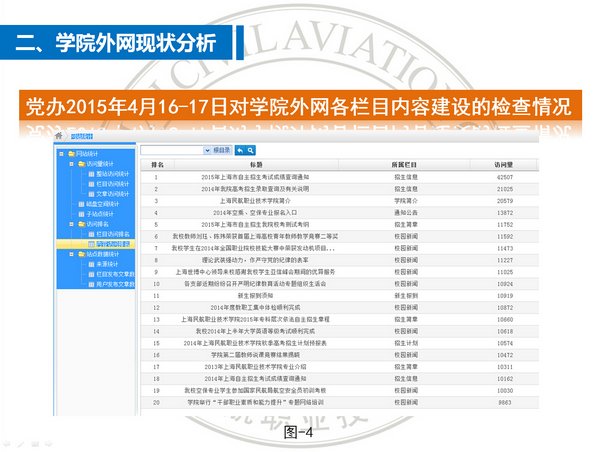
Task: Open 栏目访问排名 tree item
Action: click(113, 233)
